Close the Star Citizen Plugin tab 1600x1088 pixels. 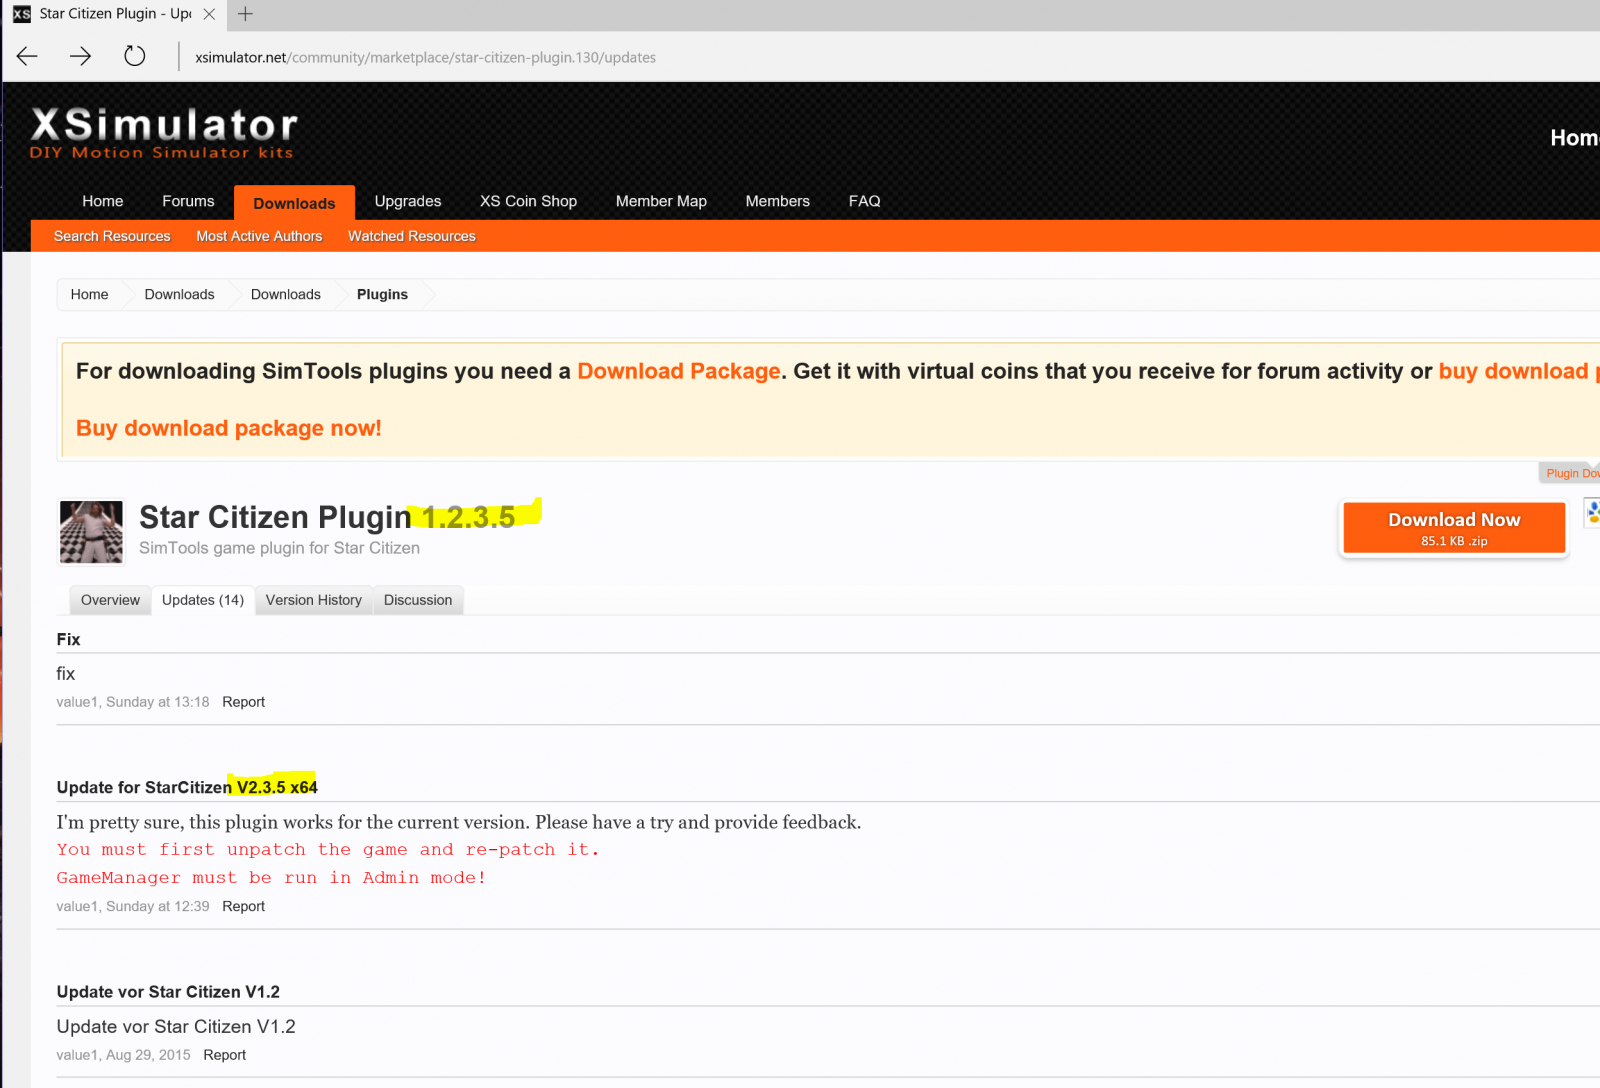209,14
